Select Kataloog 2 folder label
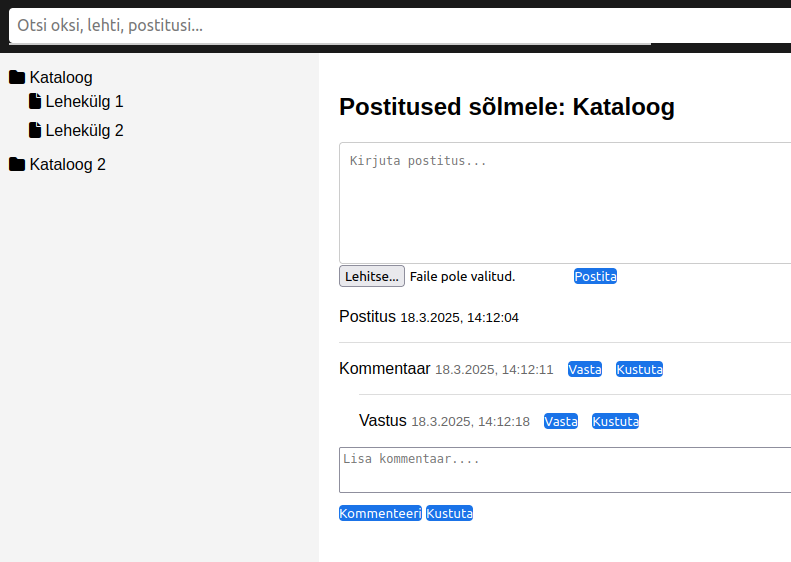Viewport: 791px width, 562px height. tap(68, 165)
